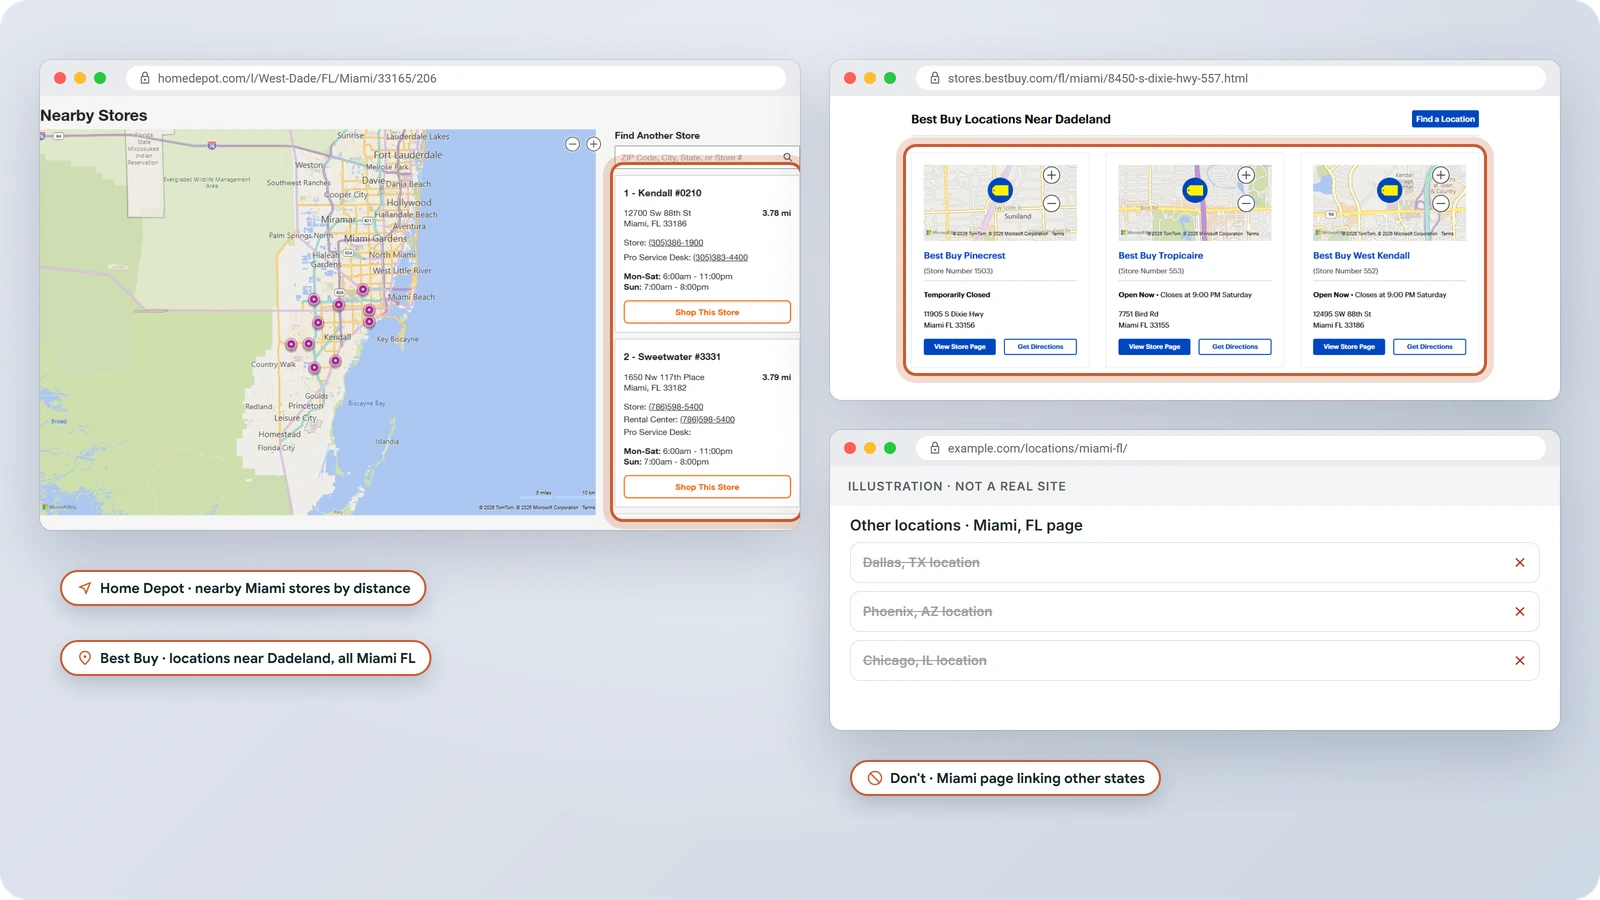Zoom out on the Best Buy West Kendall map
The image size is (1600, 900).
[x=1441, y=203]
